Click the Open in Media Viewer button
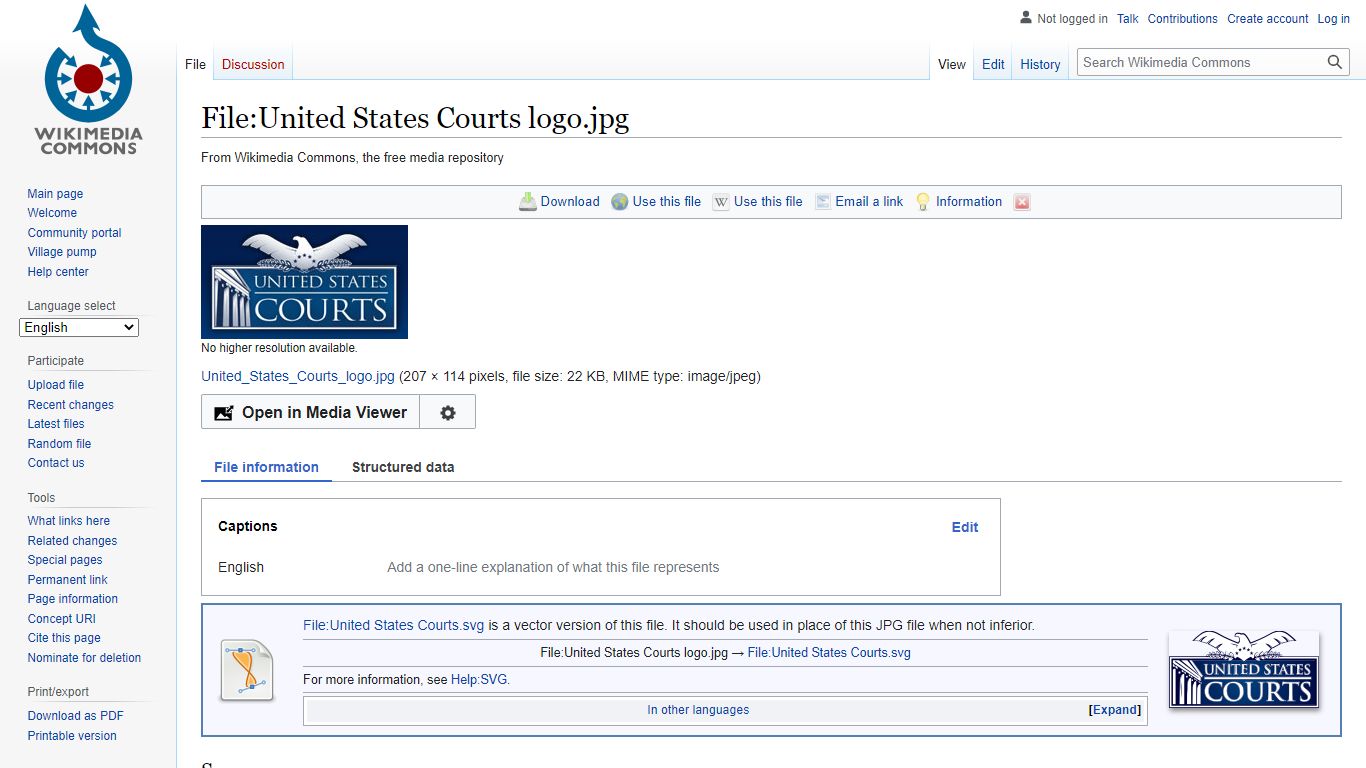Image resolution: width=1366 pixels, height=768 pixels. pos(310,412)
